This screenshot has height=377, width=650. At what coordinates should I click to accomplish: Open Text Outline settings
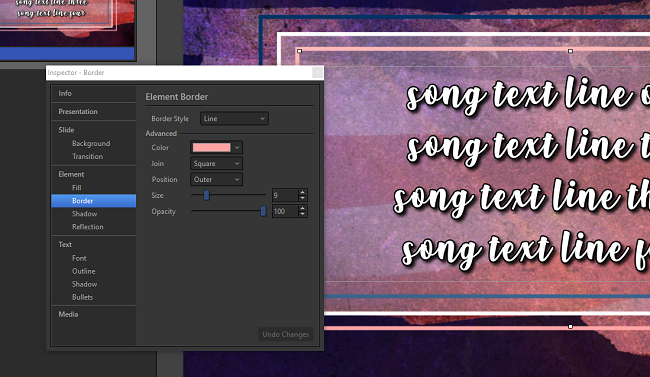pos(84,271)
